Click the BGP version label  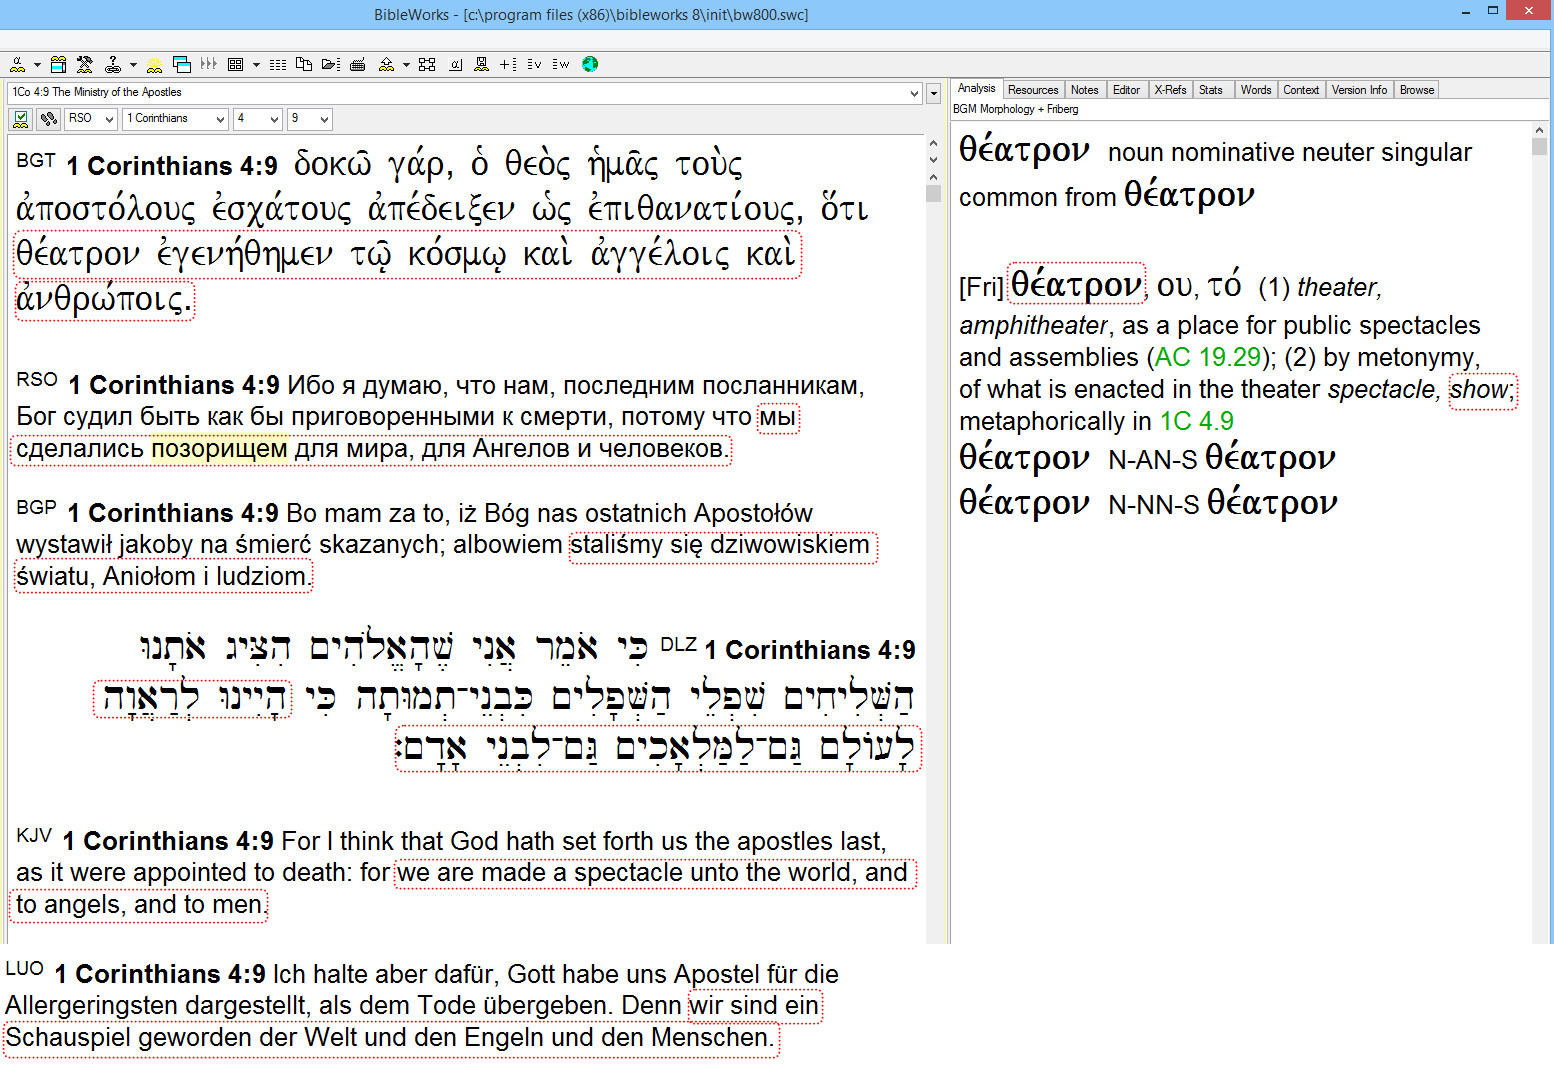36,507
